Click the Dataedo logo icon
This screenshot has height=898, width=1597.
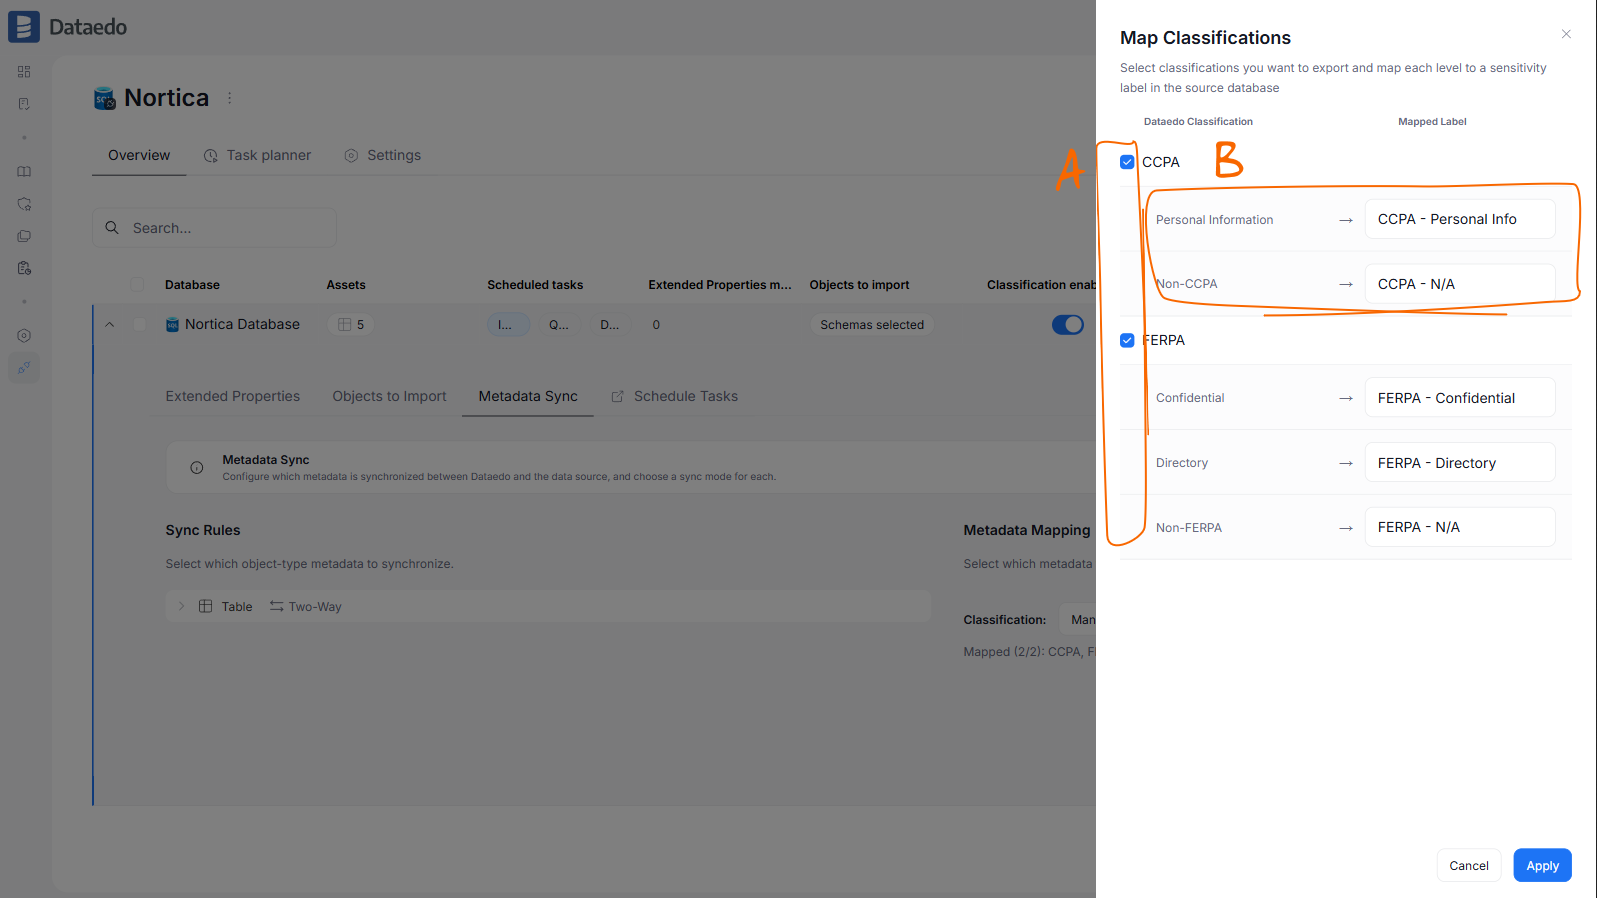tap(24, 27)
